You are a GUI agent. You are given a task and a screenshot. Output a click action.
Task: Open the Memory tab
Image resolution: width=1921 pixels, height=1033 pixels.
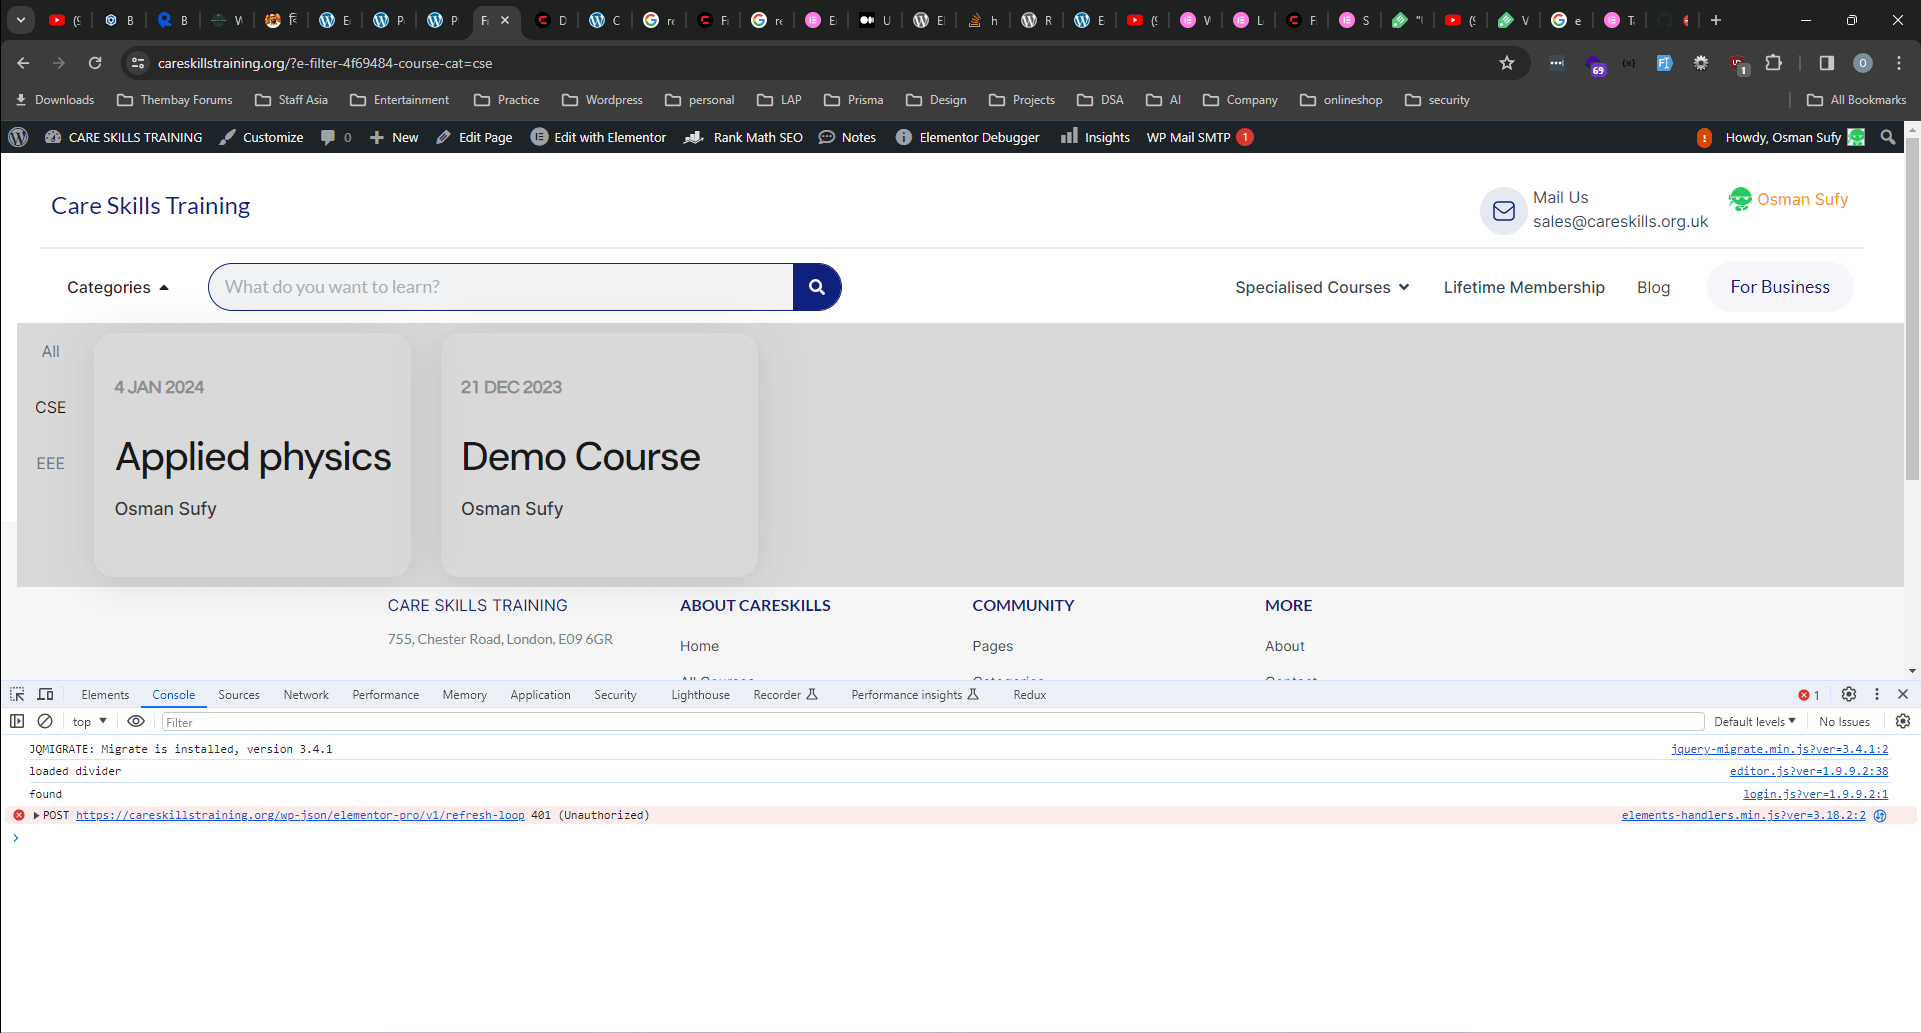point(465,695)
